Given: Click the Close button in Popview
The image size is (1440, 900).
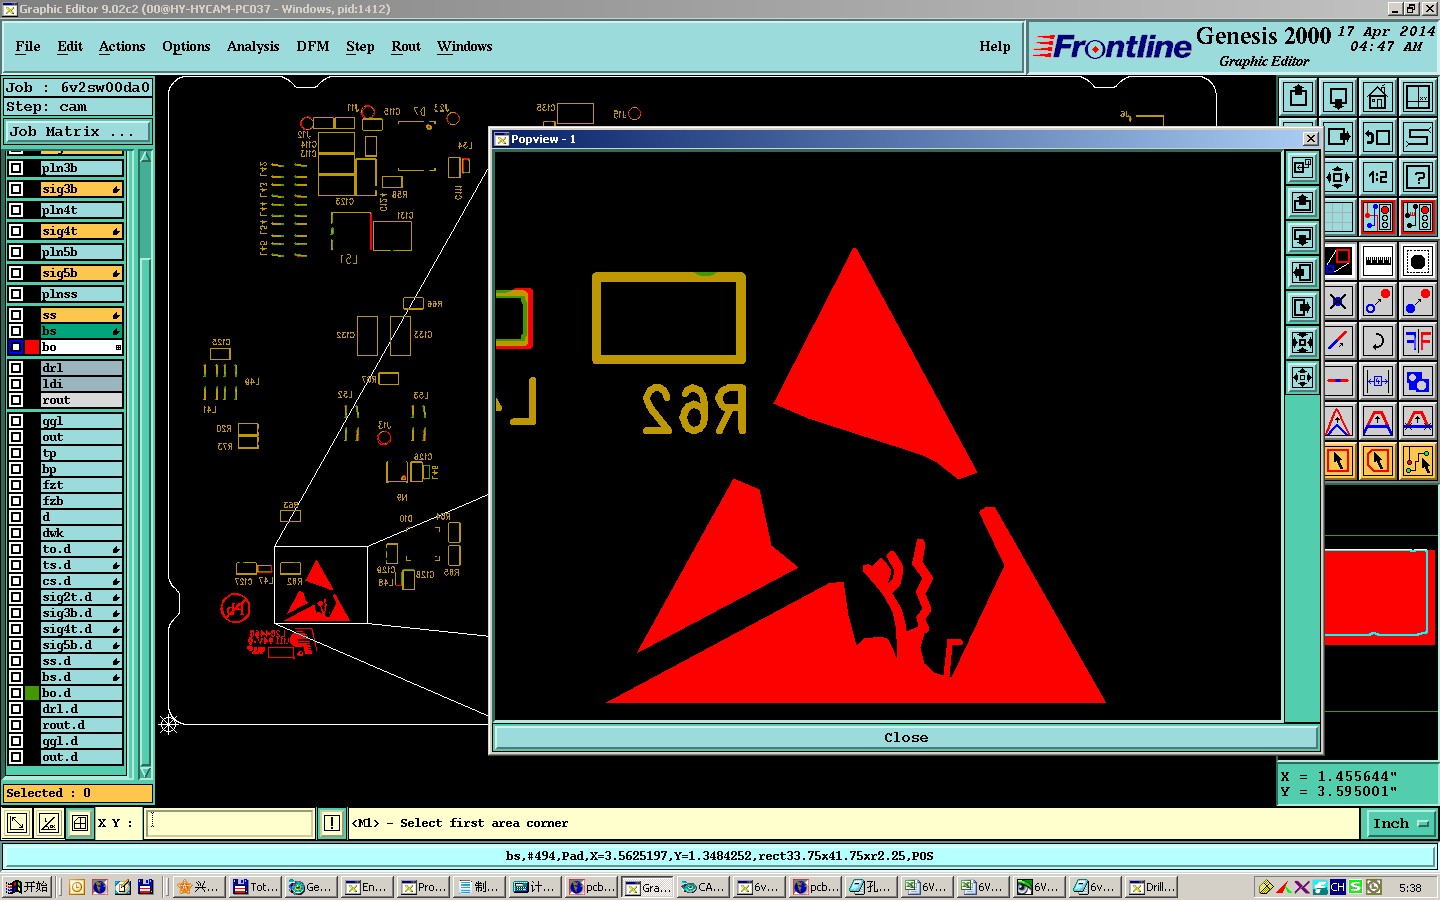Looking at the screenshot, I should [906, 737].
